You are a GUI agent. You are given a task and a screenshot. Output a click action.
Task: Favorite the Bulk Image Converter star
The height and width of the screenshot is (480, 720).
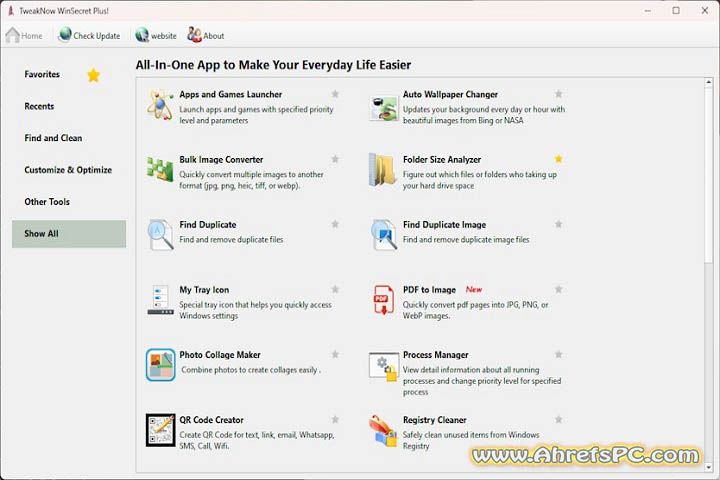335,159
